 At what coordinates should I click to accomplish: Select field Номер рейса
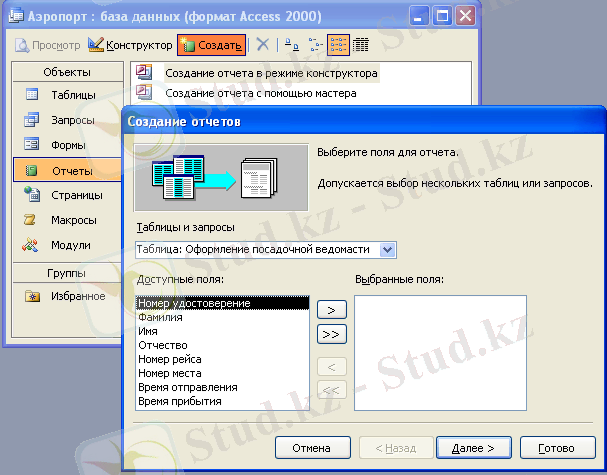(223, 359)
